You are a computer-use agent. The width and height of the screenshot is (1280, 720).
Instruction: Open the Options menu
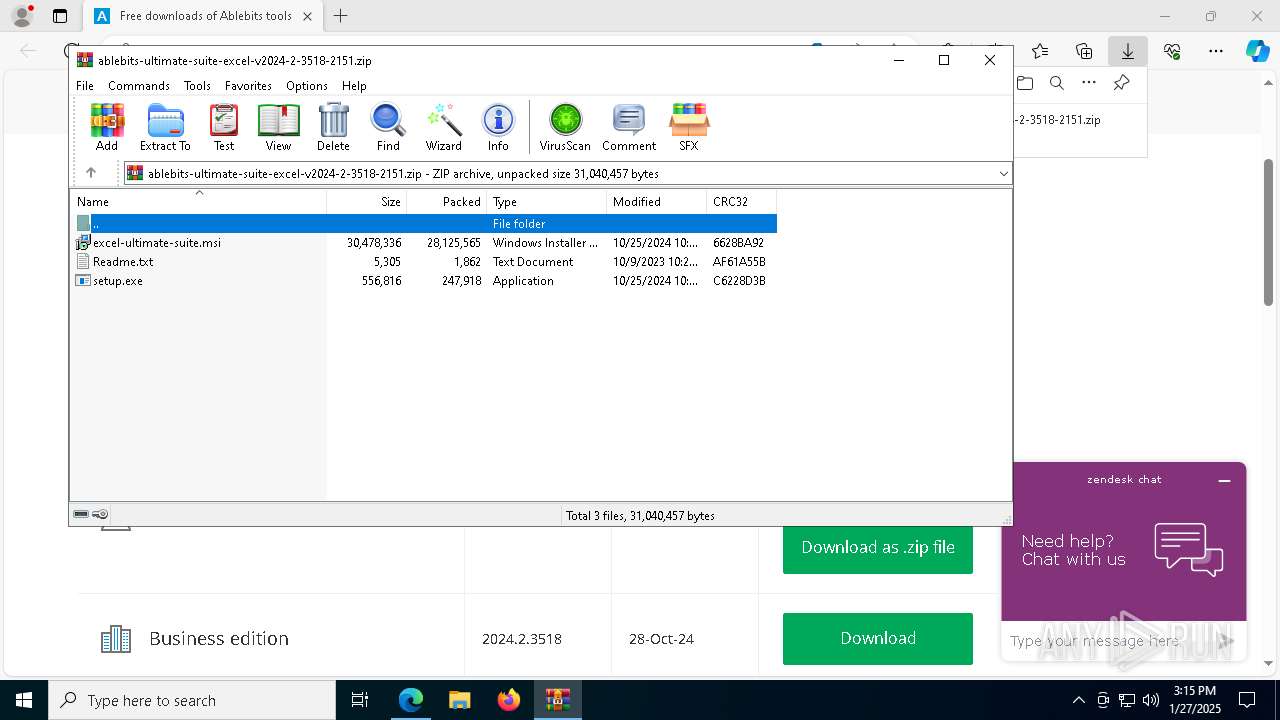[307, 86]
